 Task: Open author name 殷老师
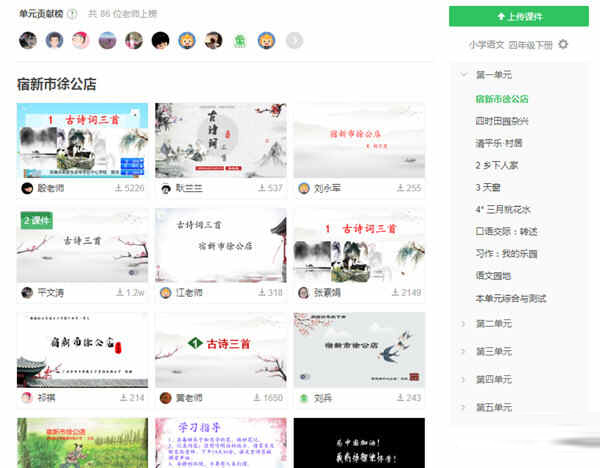(51, 188)
